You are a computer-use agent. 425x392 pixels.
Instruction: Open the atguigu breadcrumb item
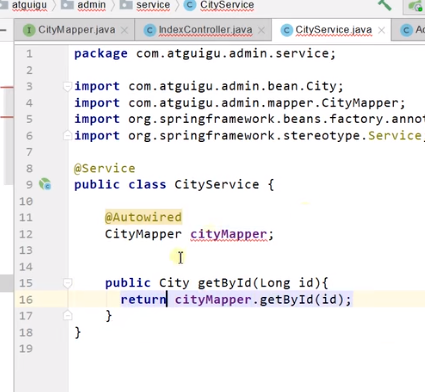pyautogui.click(x=29, y=5)
